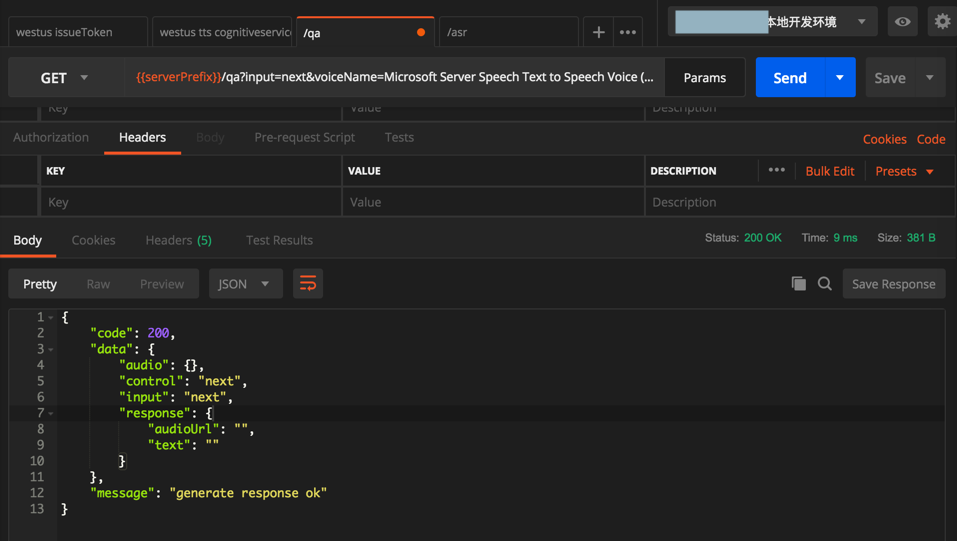Image resolution: width=957 pixels, height=541 pixels.
Task: Click the "text": "" JSON line
Action: coord(183,445)
